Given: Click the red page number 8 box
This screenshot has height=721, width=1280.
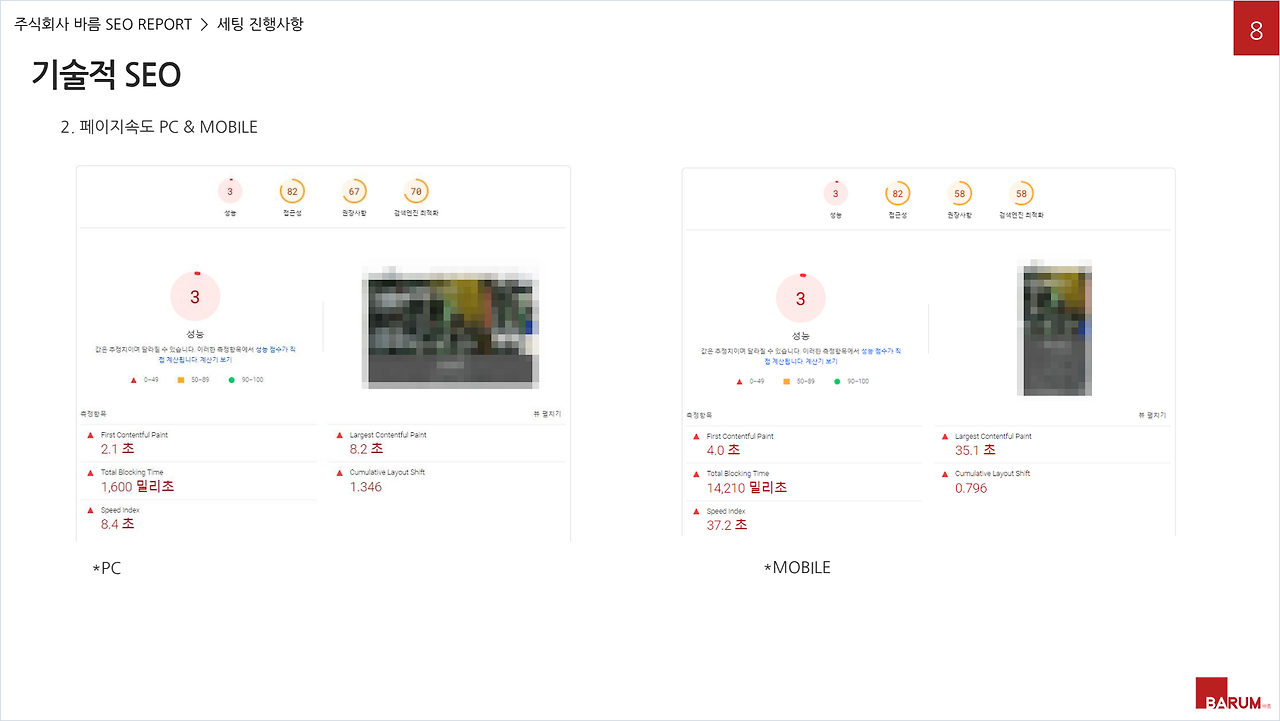Looking at the screenshot, I should point(1256,28).
